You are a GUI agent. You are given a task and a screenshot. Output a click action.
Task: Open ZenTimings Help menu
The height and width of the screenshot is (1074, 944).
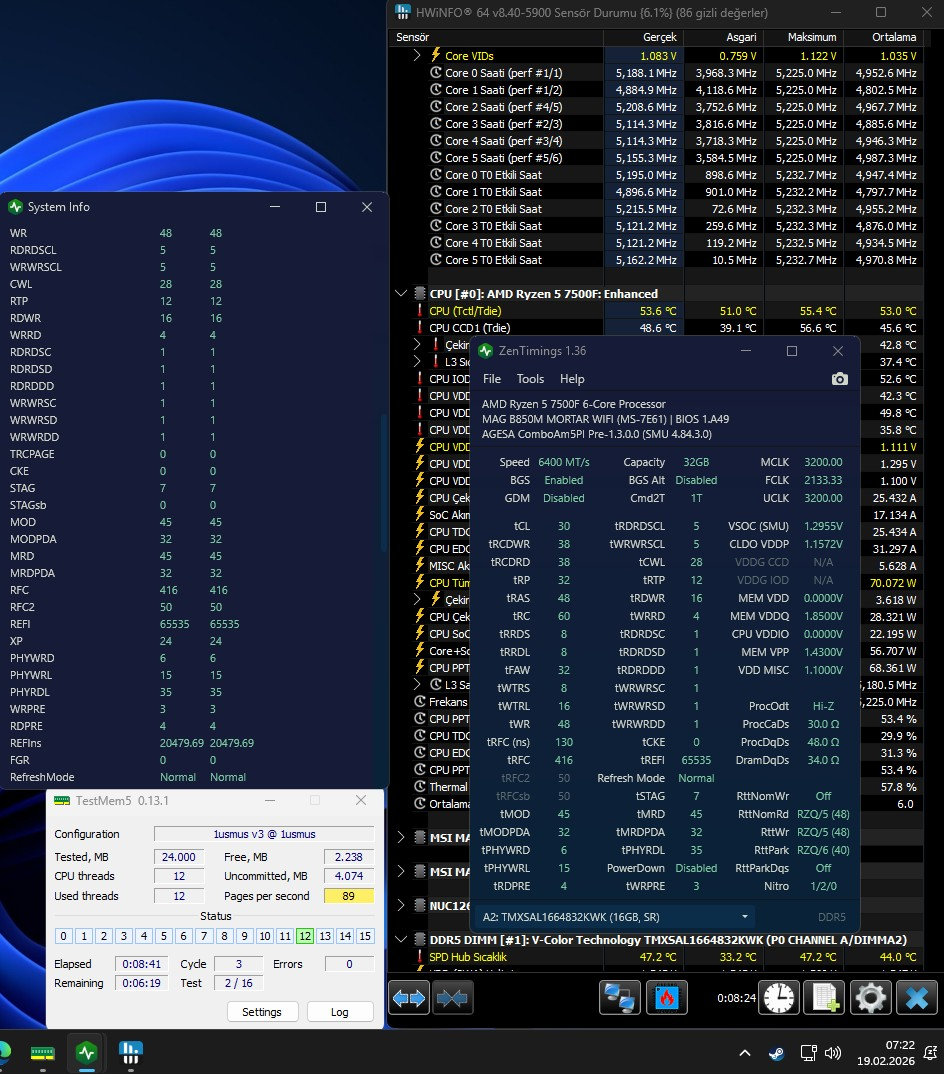(572, 379)
